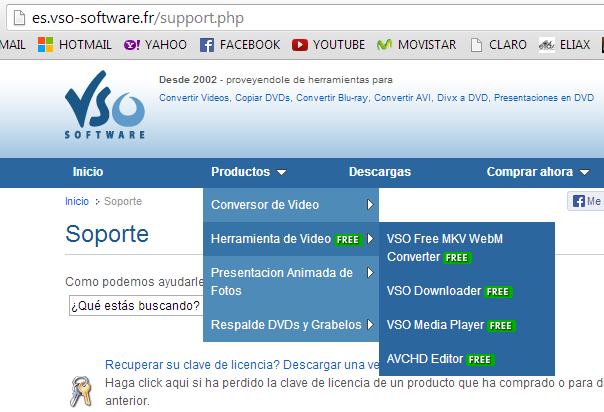The width and height of the screenshot is (604, 412).
Task: Select Presentacion Animada de Fotos entry
Action: pyautogui.click(x=291, y=281)
